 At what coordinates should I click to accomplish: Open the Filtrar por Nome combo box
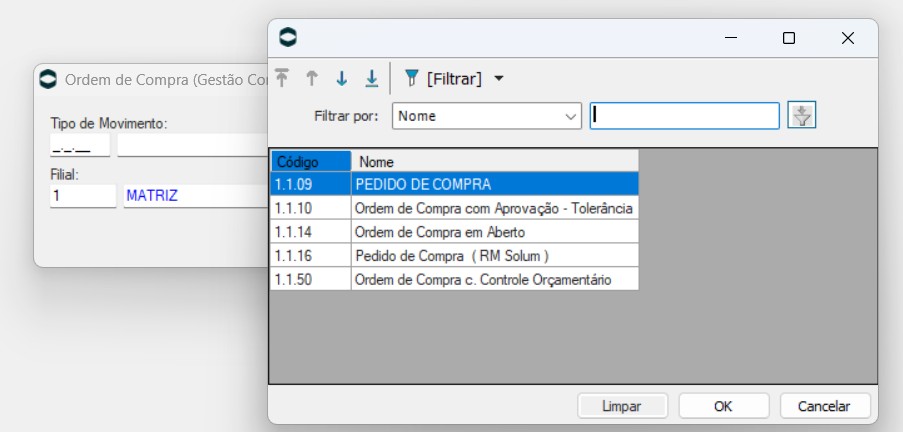tap(487, 116)
